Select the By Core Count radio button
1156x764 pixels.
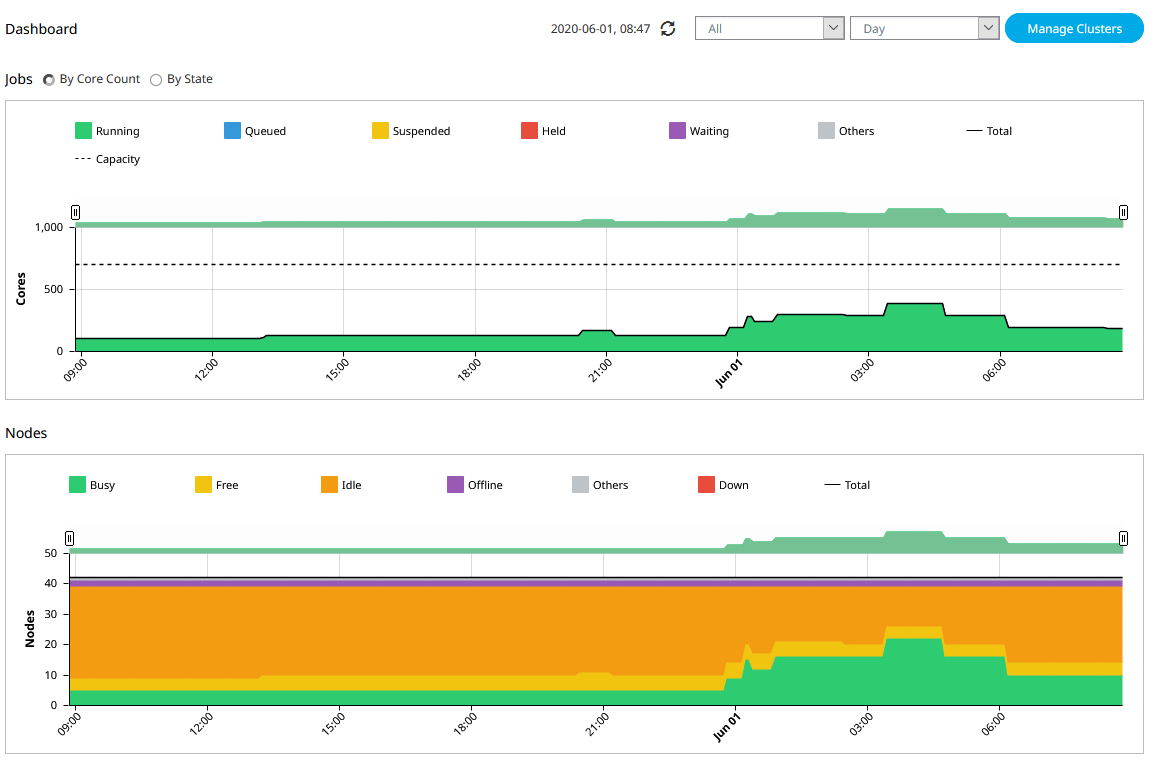click(x=49, y=80)
